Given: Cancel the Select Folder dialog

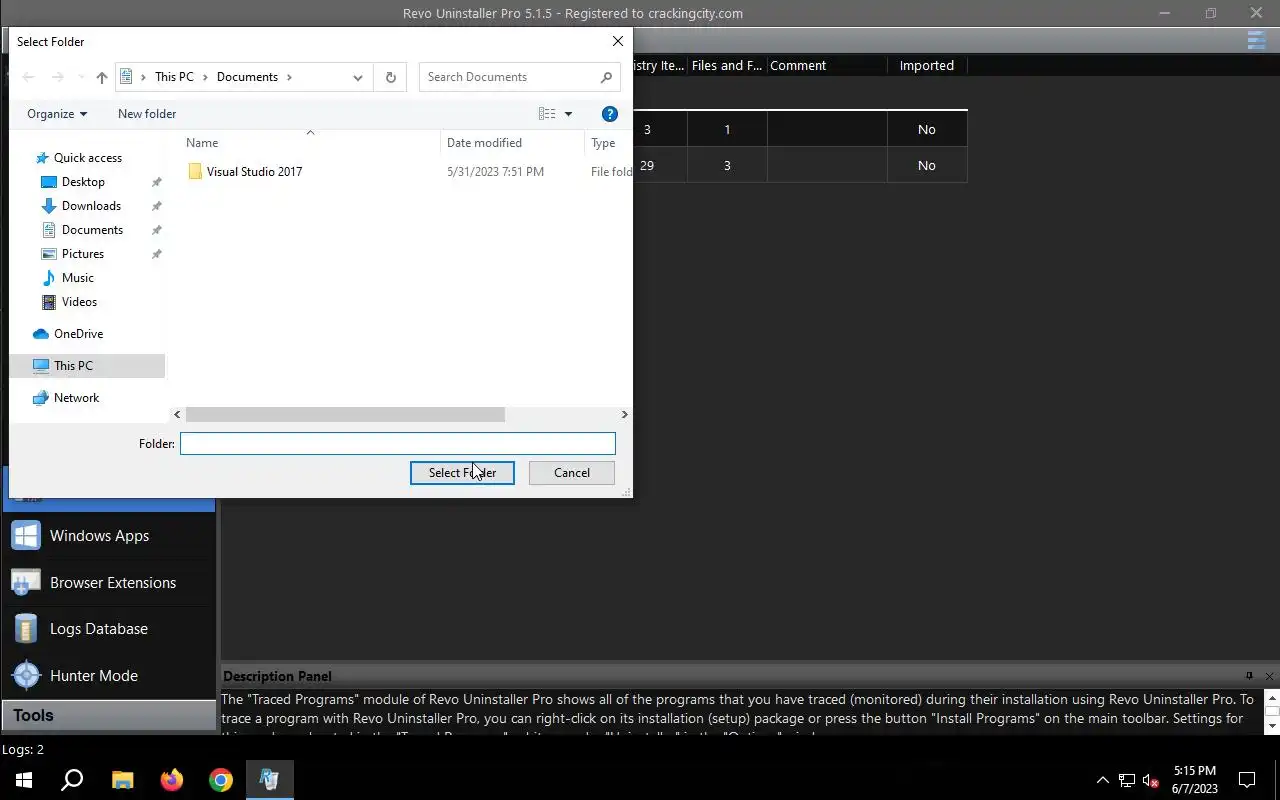Looking at the screenshot, I should 572,473.
